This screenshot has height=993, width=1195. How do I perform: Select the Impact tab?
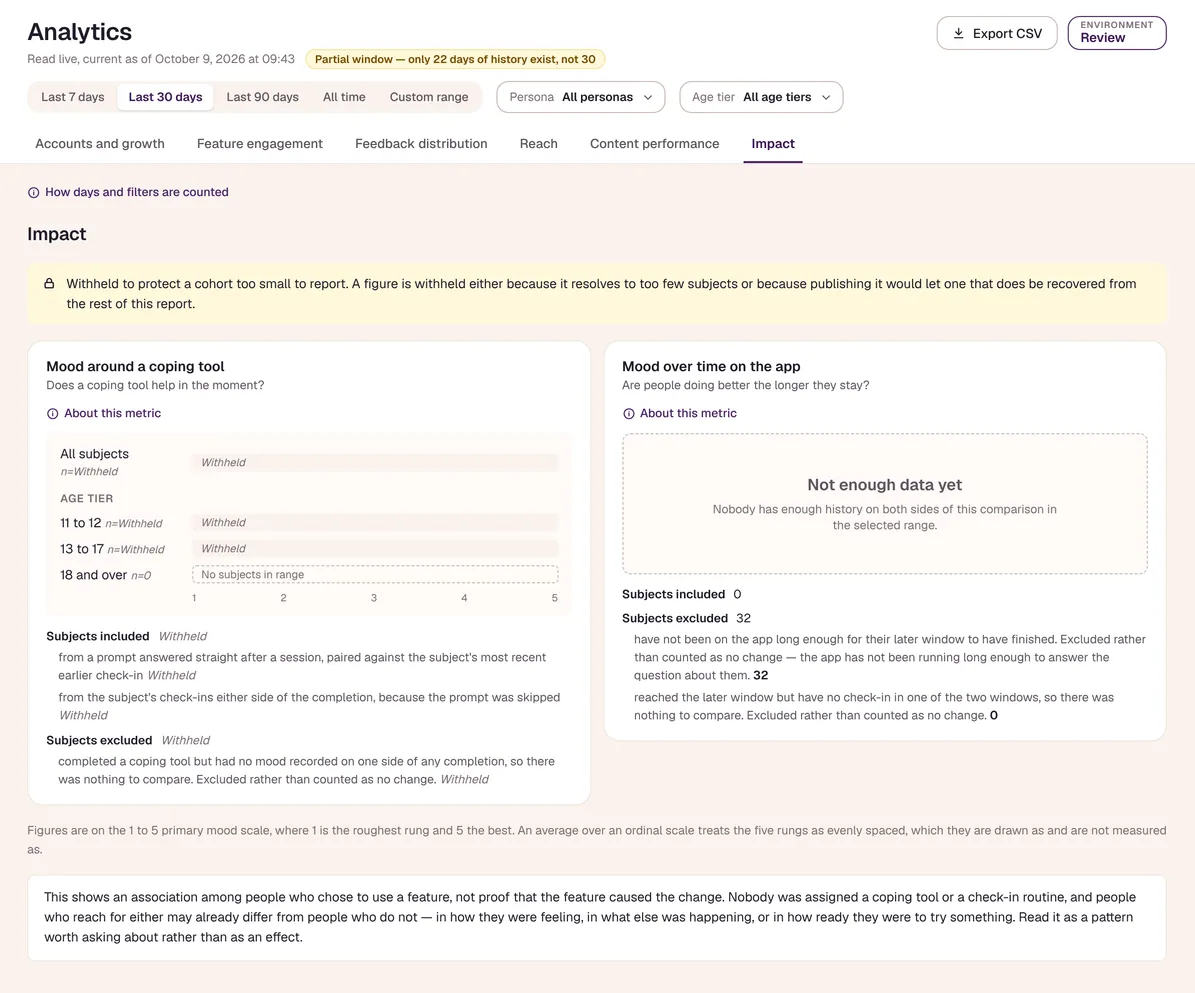tap(773, 143)
